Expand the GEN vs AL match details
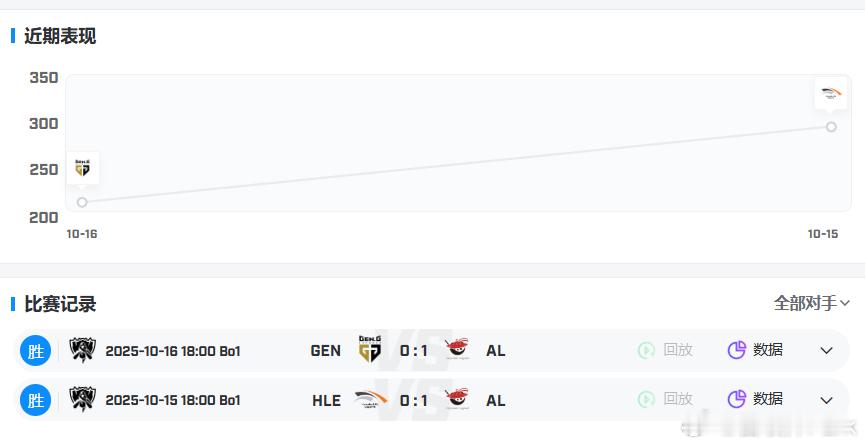Screen dimensions: 865x445 826,350
